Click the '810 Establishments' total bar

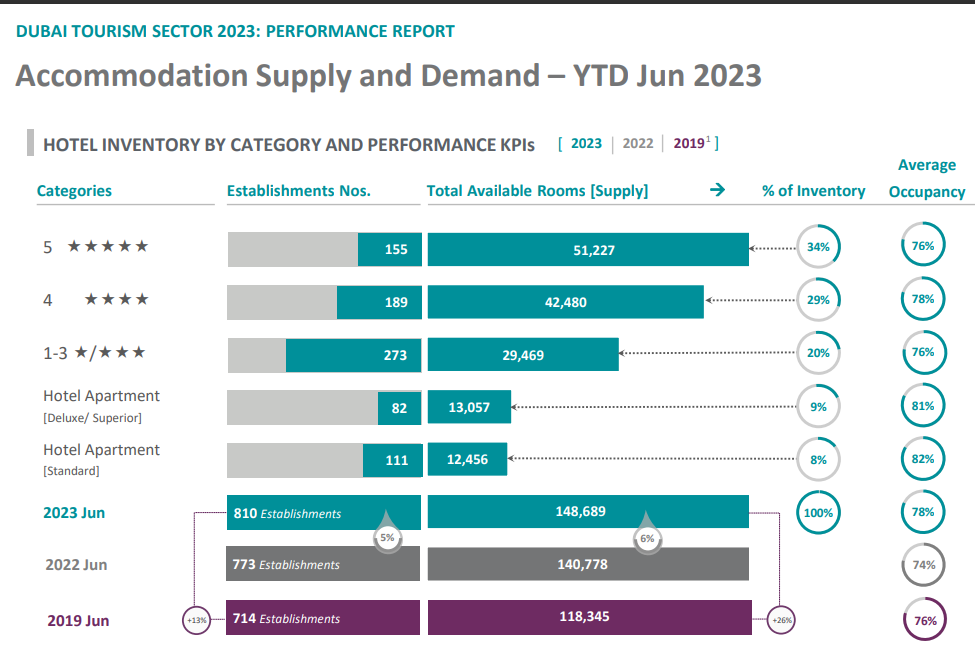click(x=324, y=513)
